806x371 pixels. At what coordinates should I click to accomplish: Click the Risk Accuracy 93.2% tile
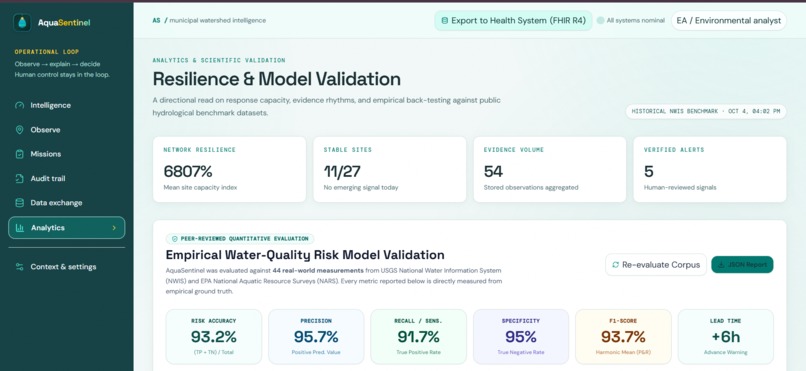(213, 337)
